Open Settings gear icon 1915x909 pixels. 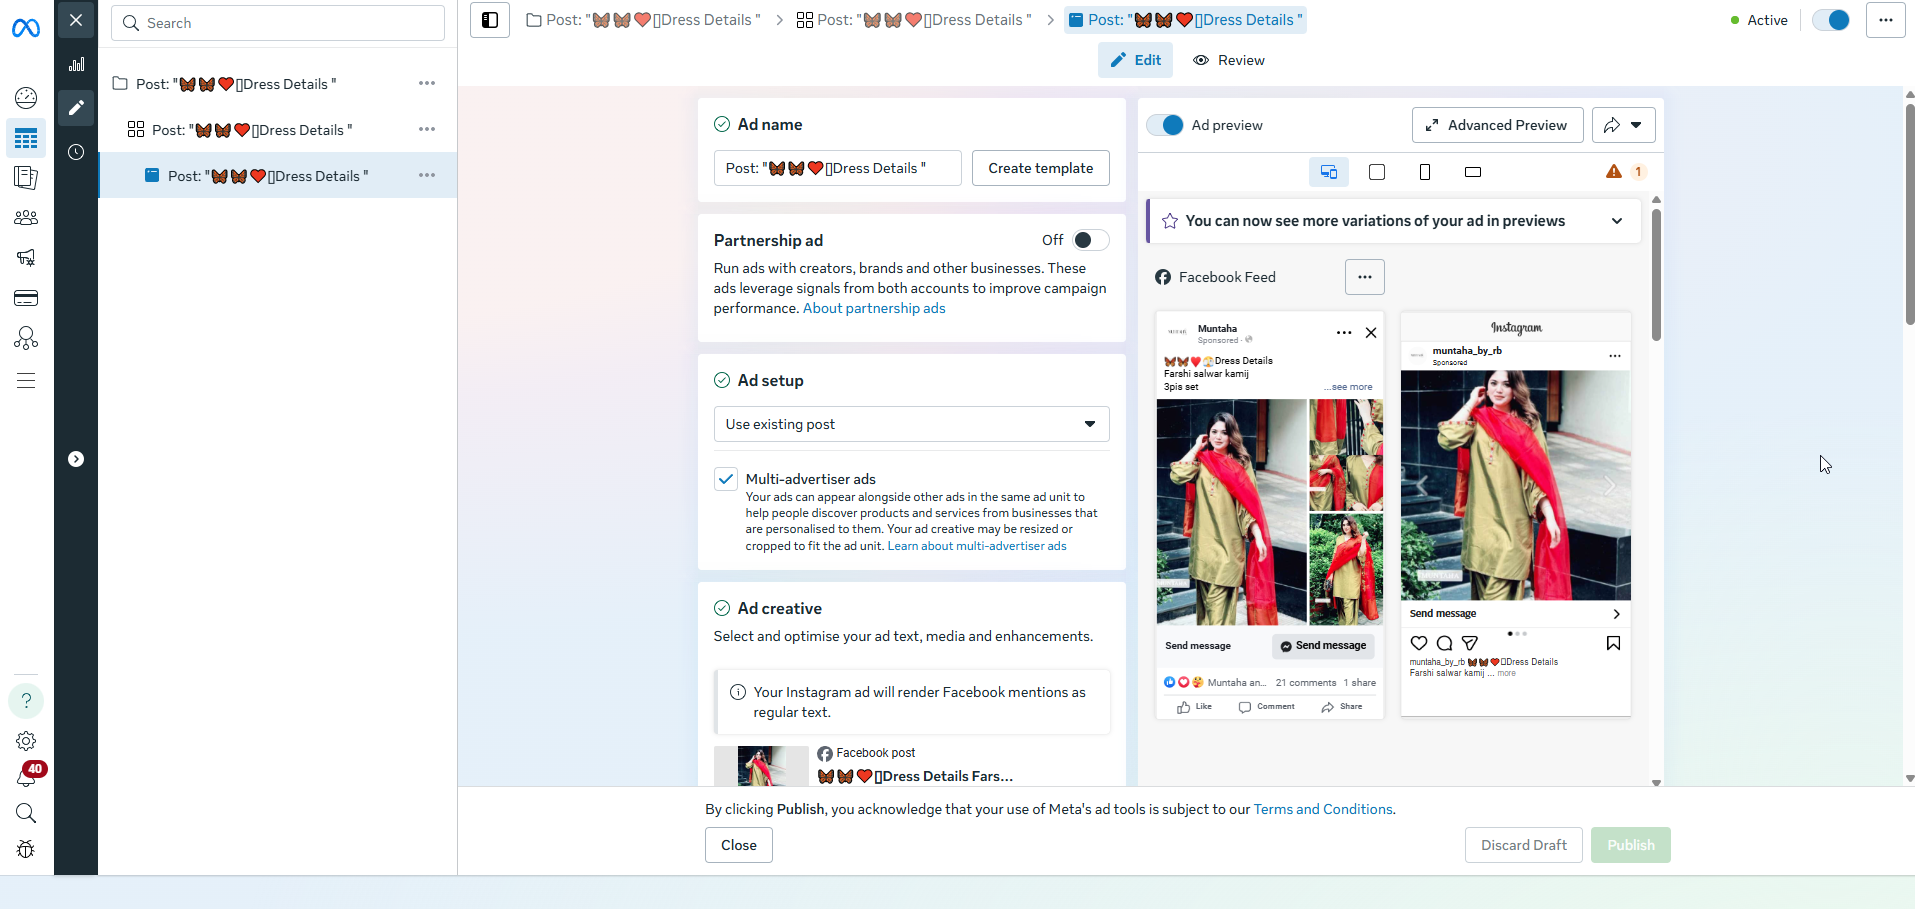(26, 741)
